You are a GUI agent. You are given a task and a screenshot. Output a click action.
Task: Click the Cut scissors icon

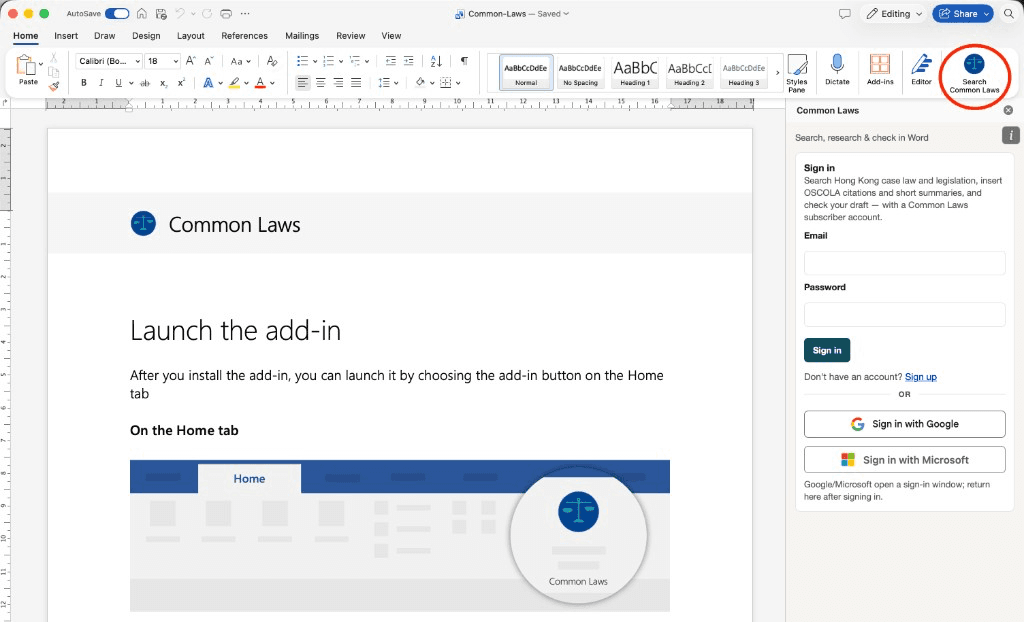54,58
